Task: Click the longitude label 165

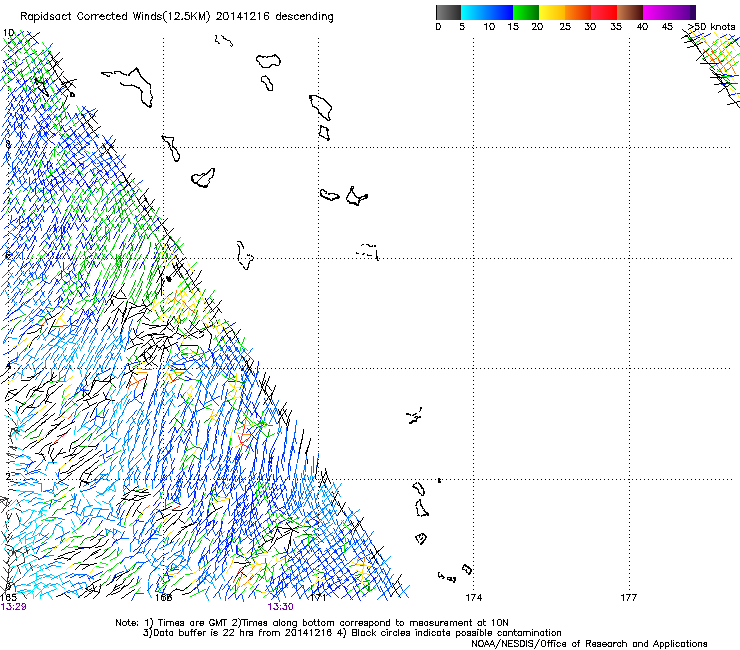Action: (x=8, y=598)
